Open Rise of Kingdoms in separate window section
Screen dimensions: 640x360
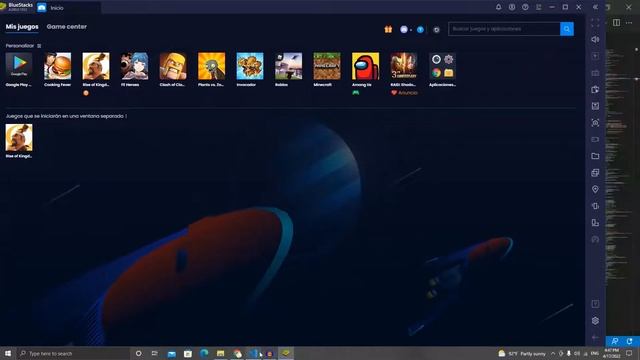pyautogui.click(x=19, y=138)
